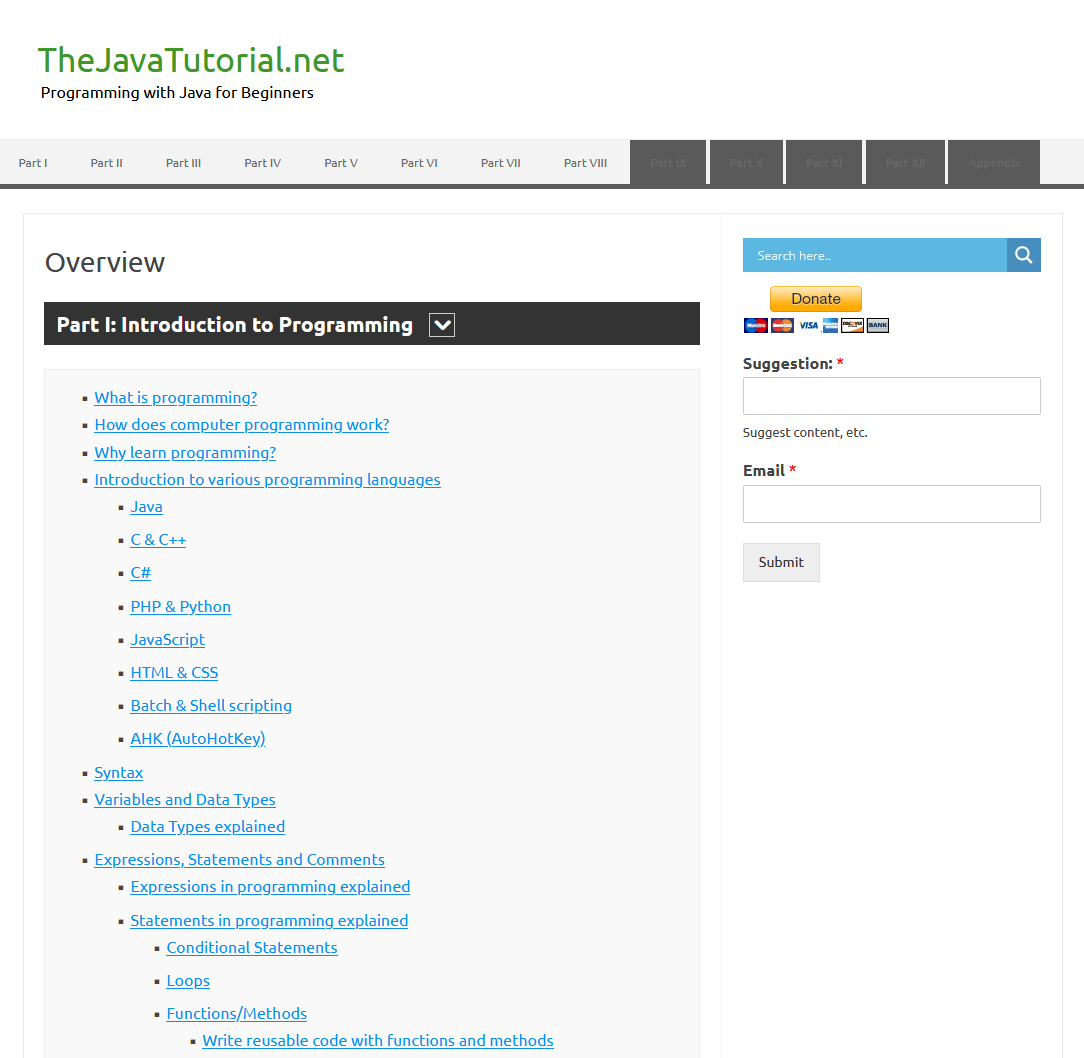Open the 'AHK (AutoHotKey)' link
This screenshot has height=1058, width=1084.
click(198, 739)
